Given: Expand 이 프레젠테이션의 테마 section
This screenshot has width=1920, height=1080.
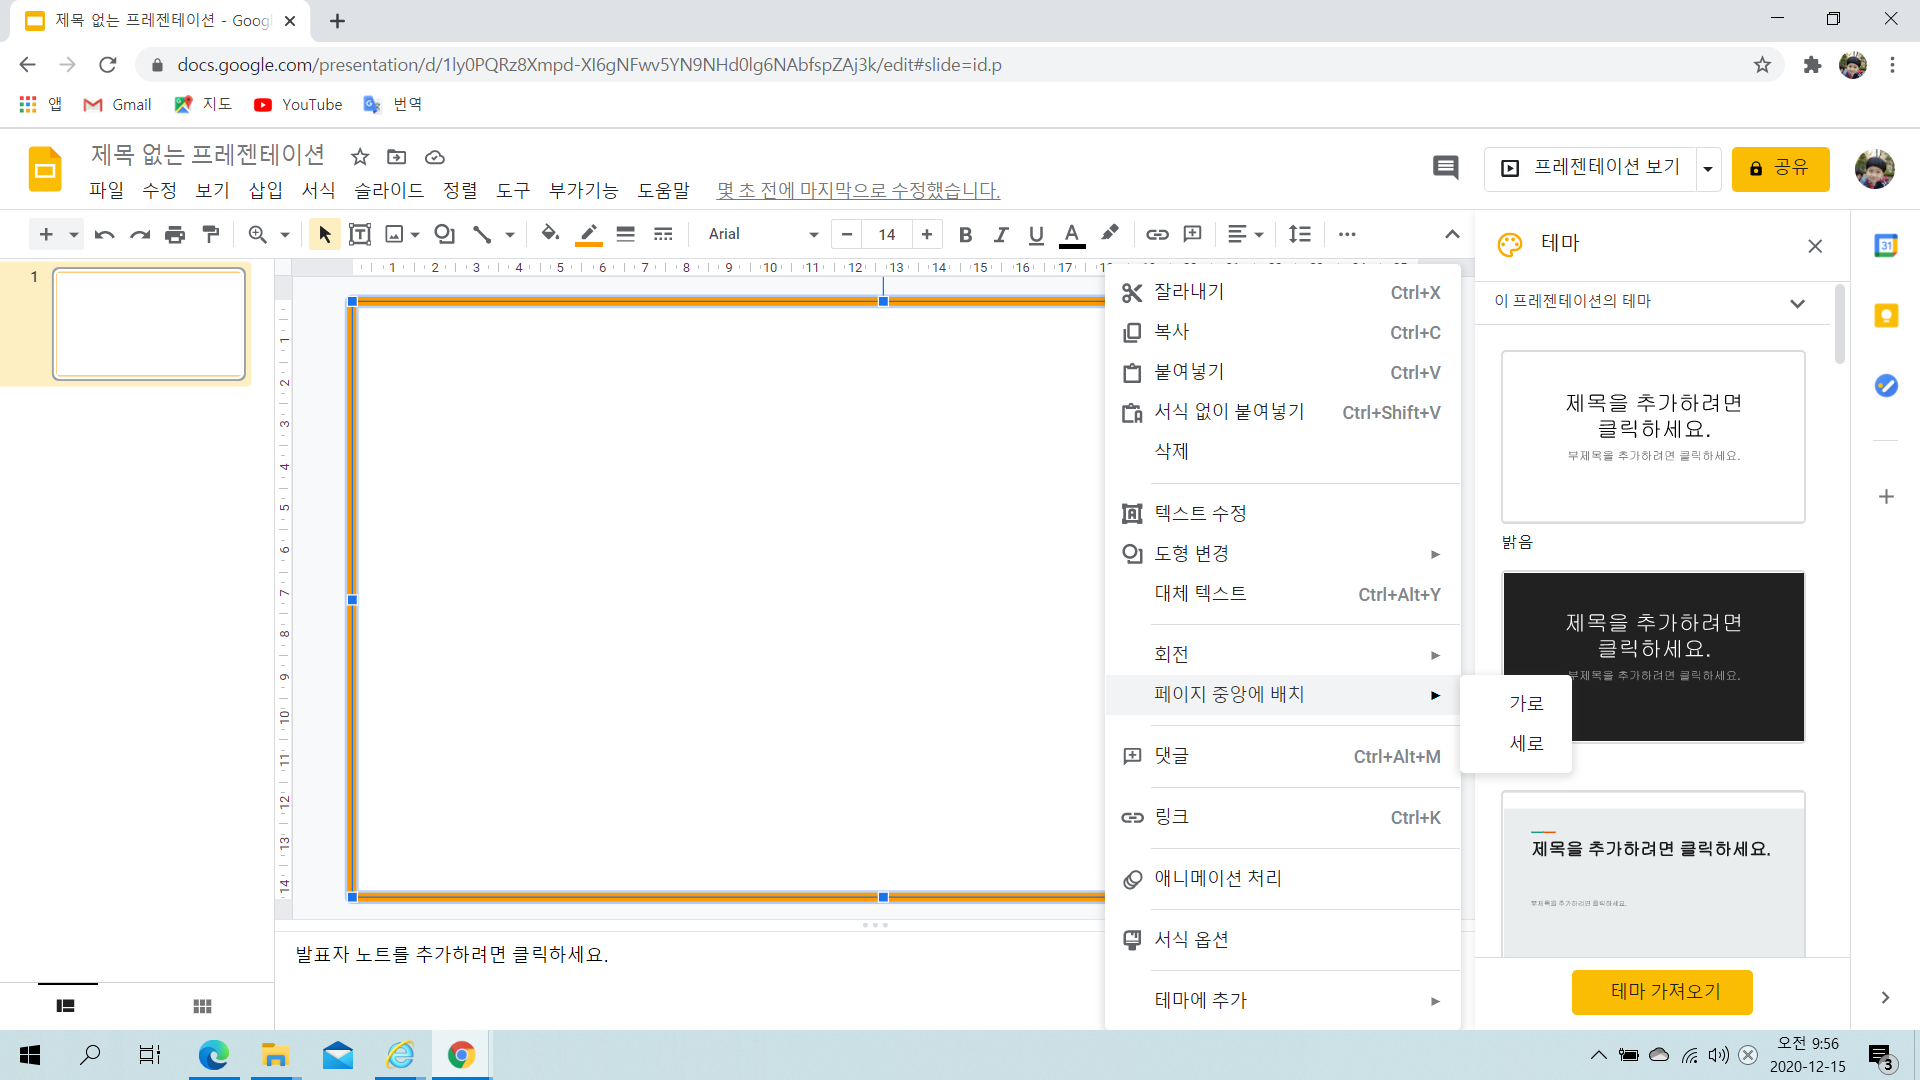Looking at the screenshot, I should click(x=1797, y=303).
